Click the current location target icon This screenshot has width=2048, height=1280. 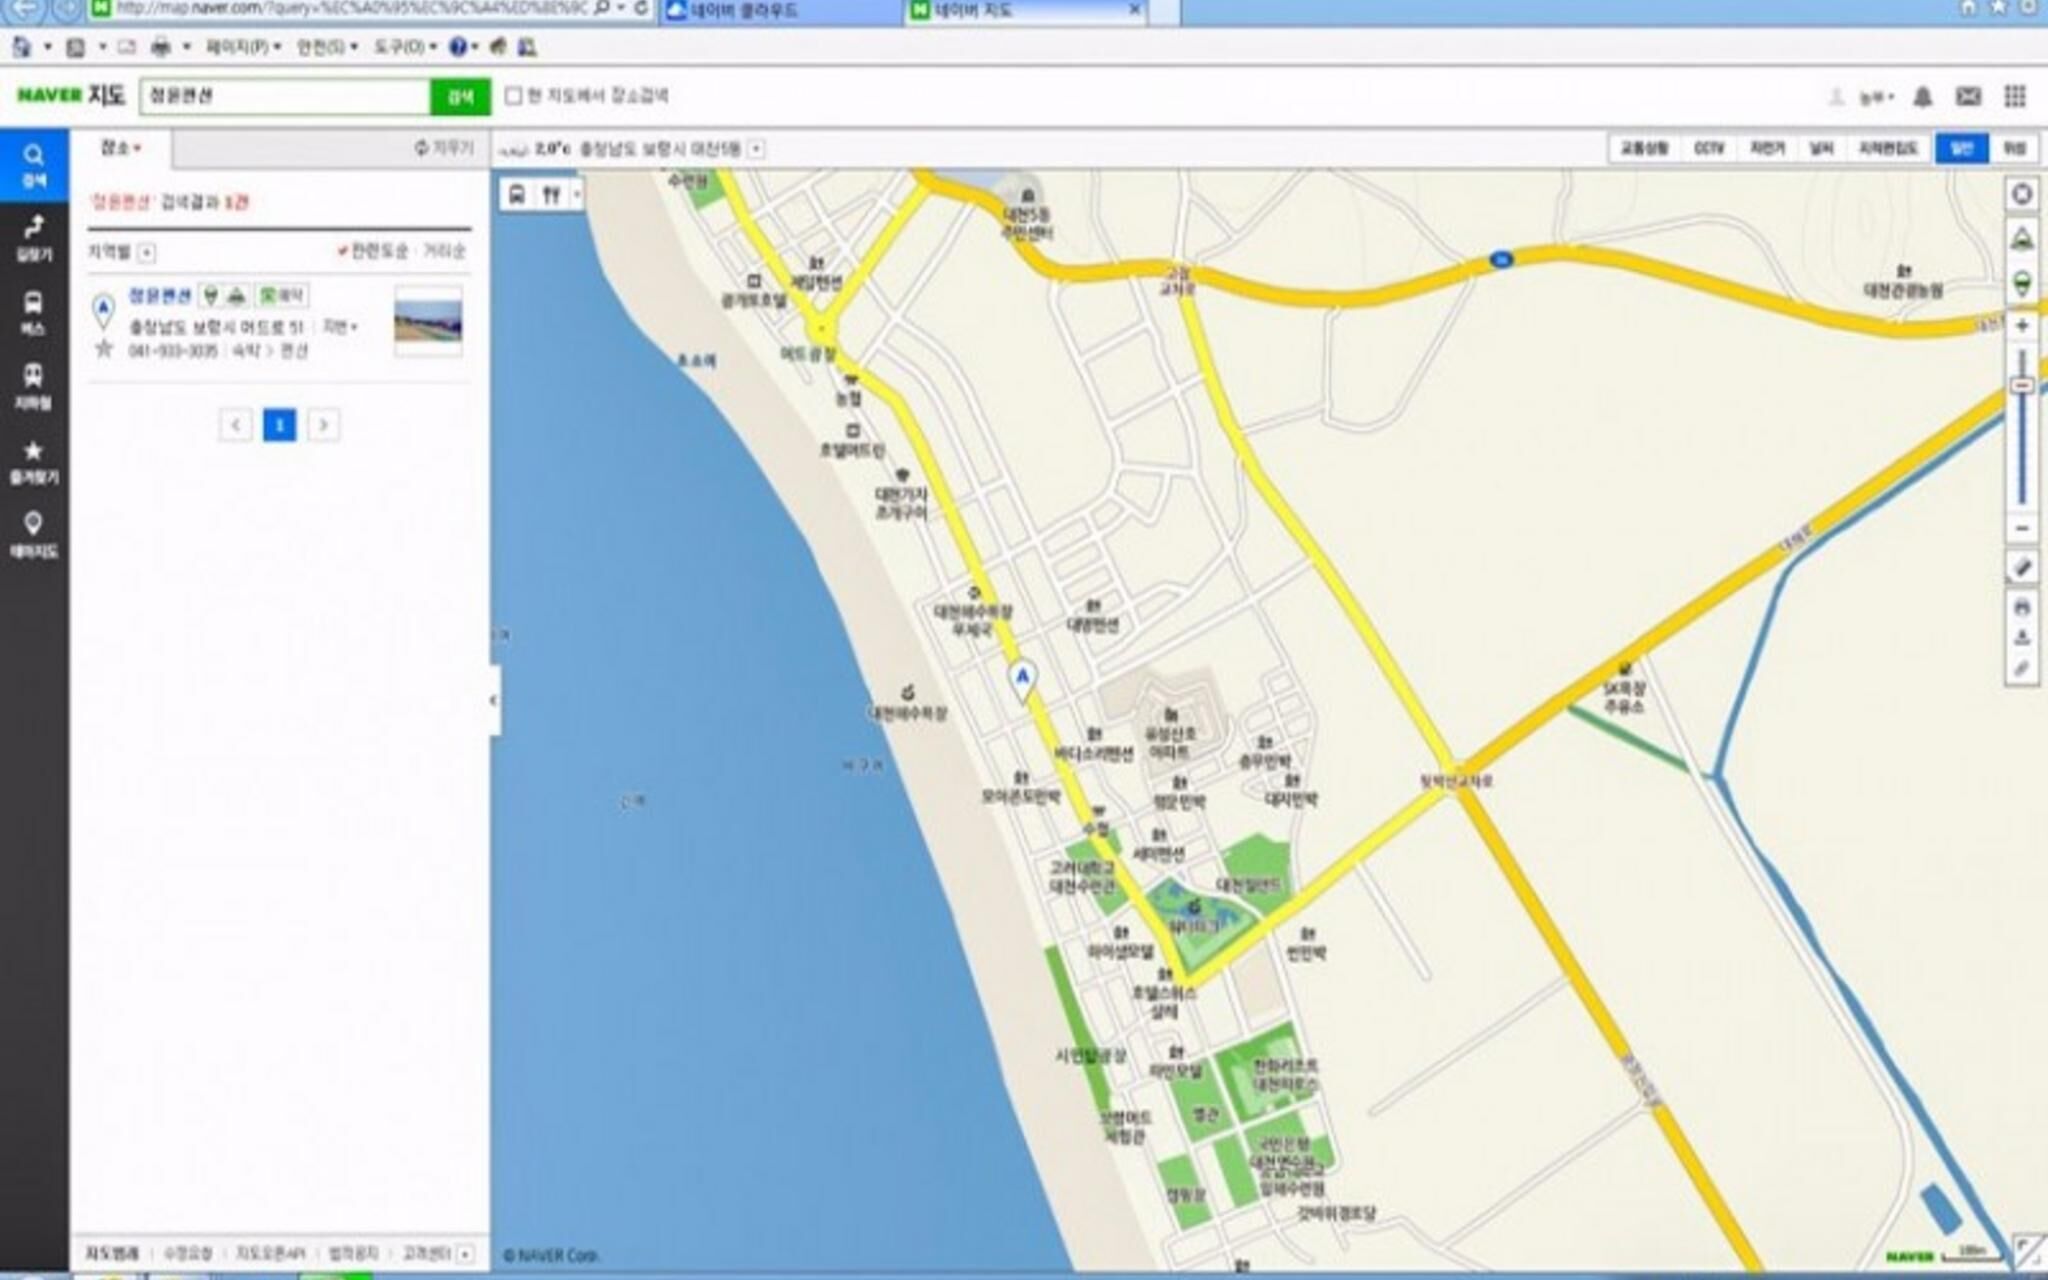2022,194
